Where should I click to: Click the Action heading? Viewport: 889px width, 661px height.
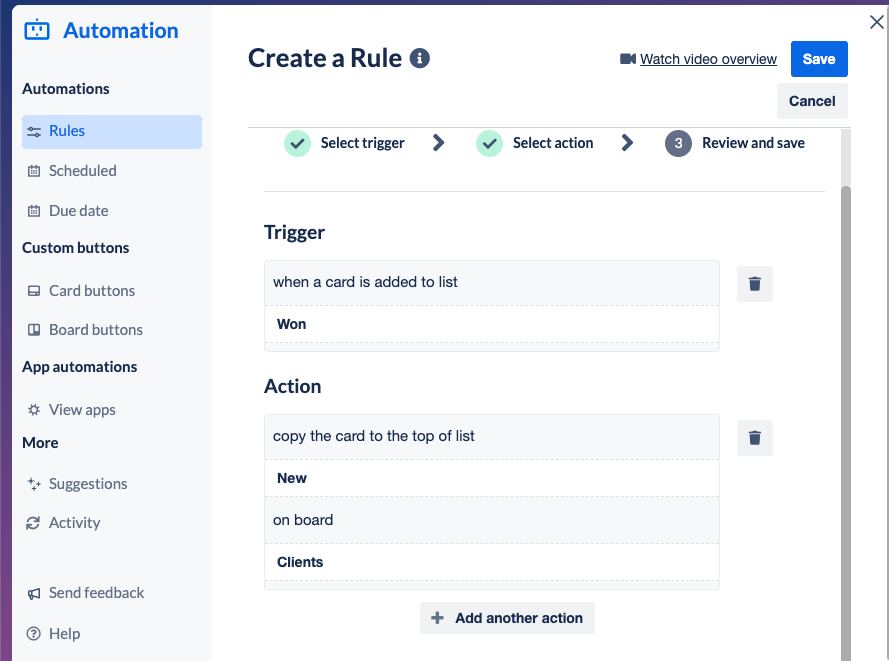point(293,387)
